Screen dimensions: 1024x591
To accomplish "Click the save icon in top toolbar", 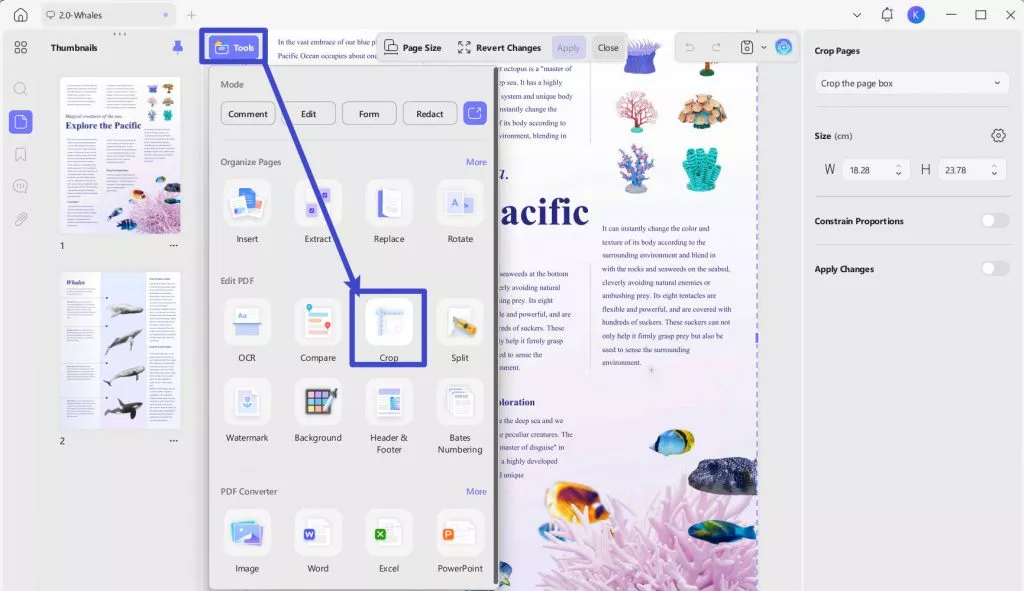I will [x=747, y=47].
